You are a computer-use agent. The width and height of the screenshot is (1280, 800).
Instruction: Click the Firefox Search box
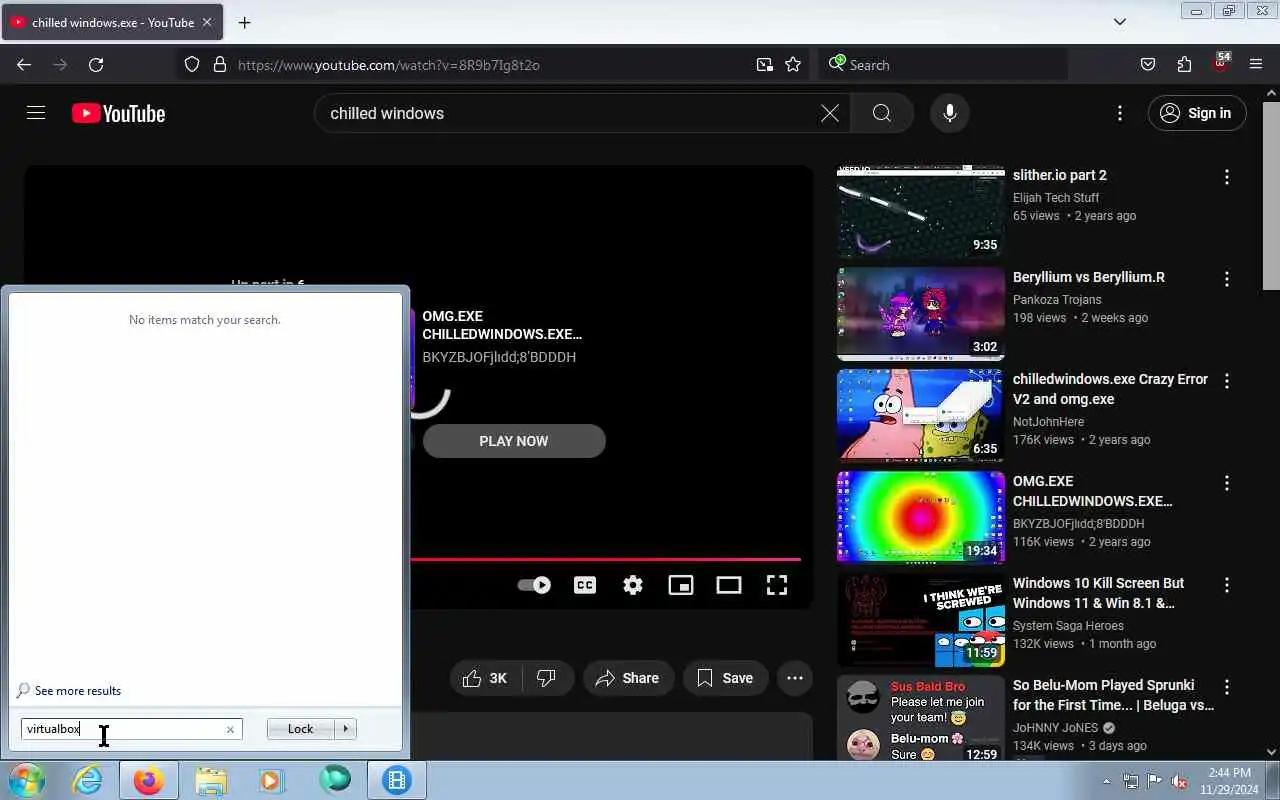pyautogui.click(x=943, y=65)
